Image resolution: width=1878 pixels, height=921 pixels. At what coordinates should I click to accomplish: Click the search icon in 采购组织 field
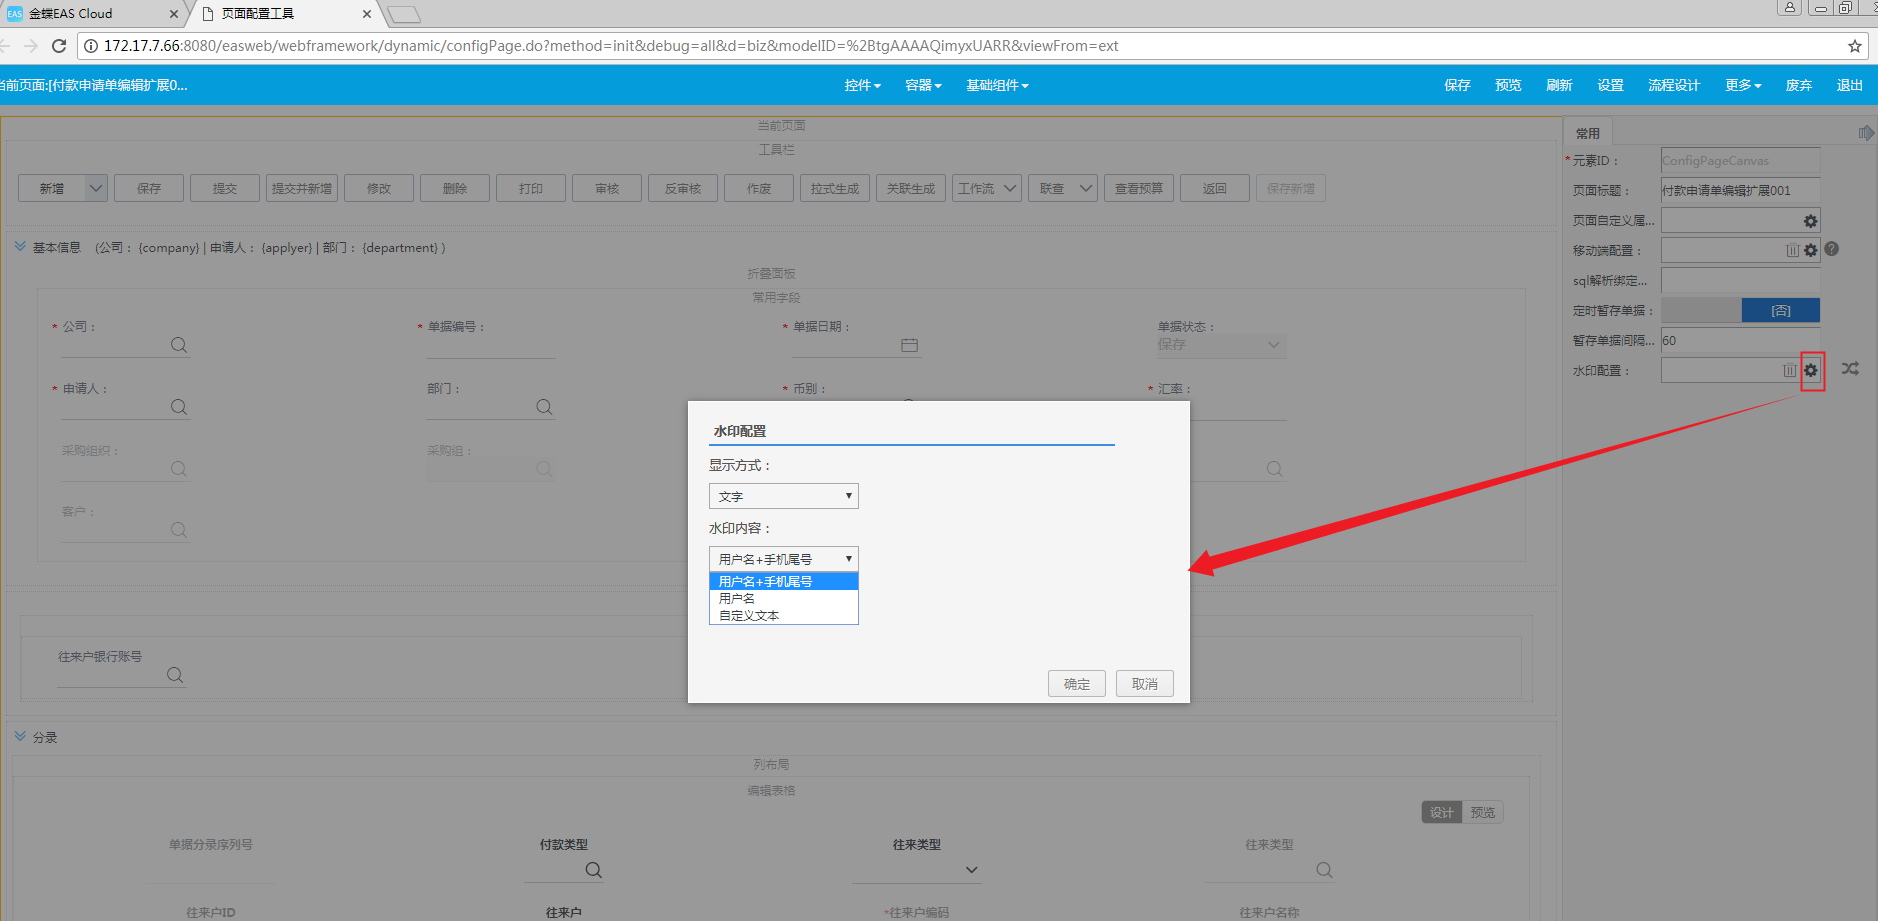tap(179, 469)
